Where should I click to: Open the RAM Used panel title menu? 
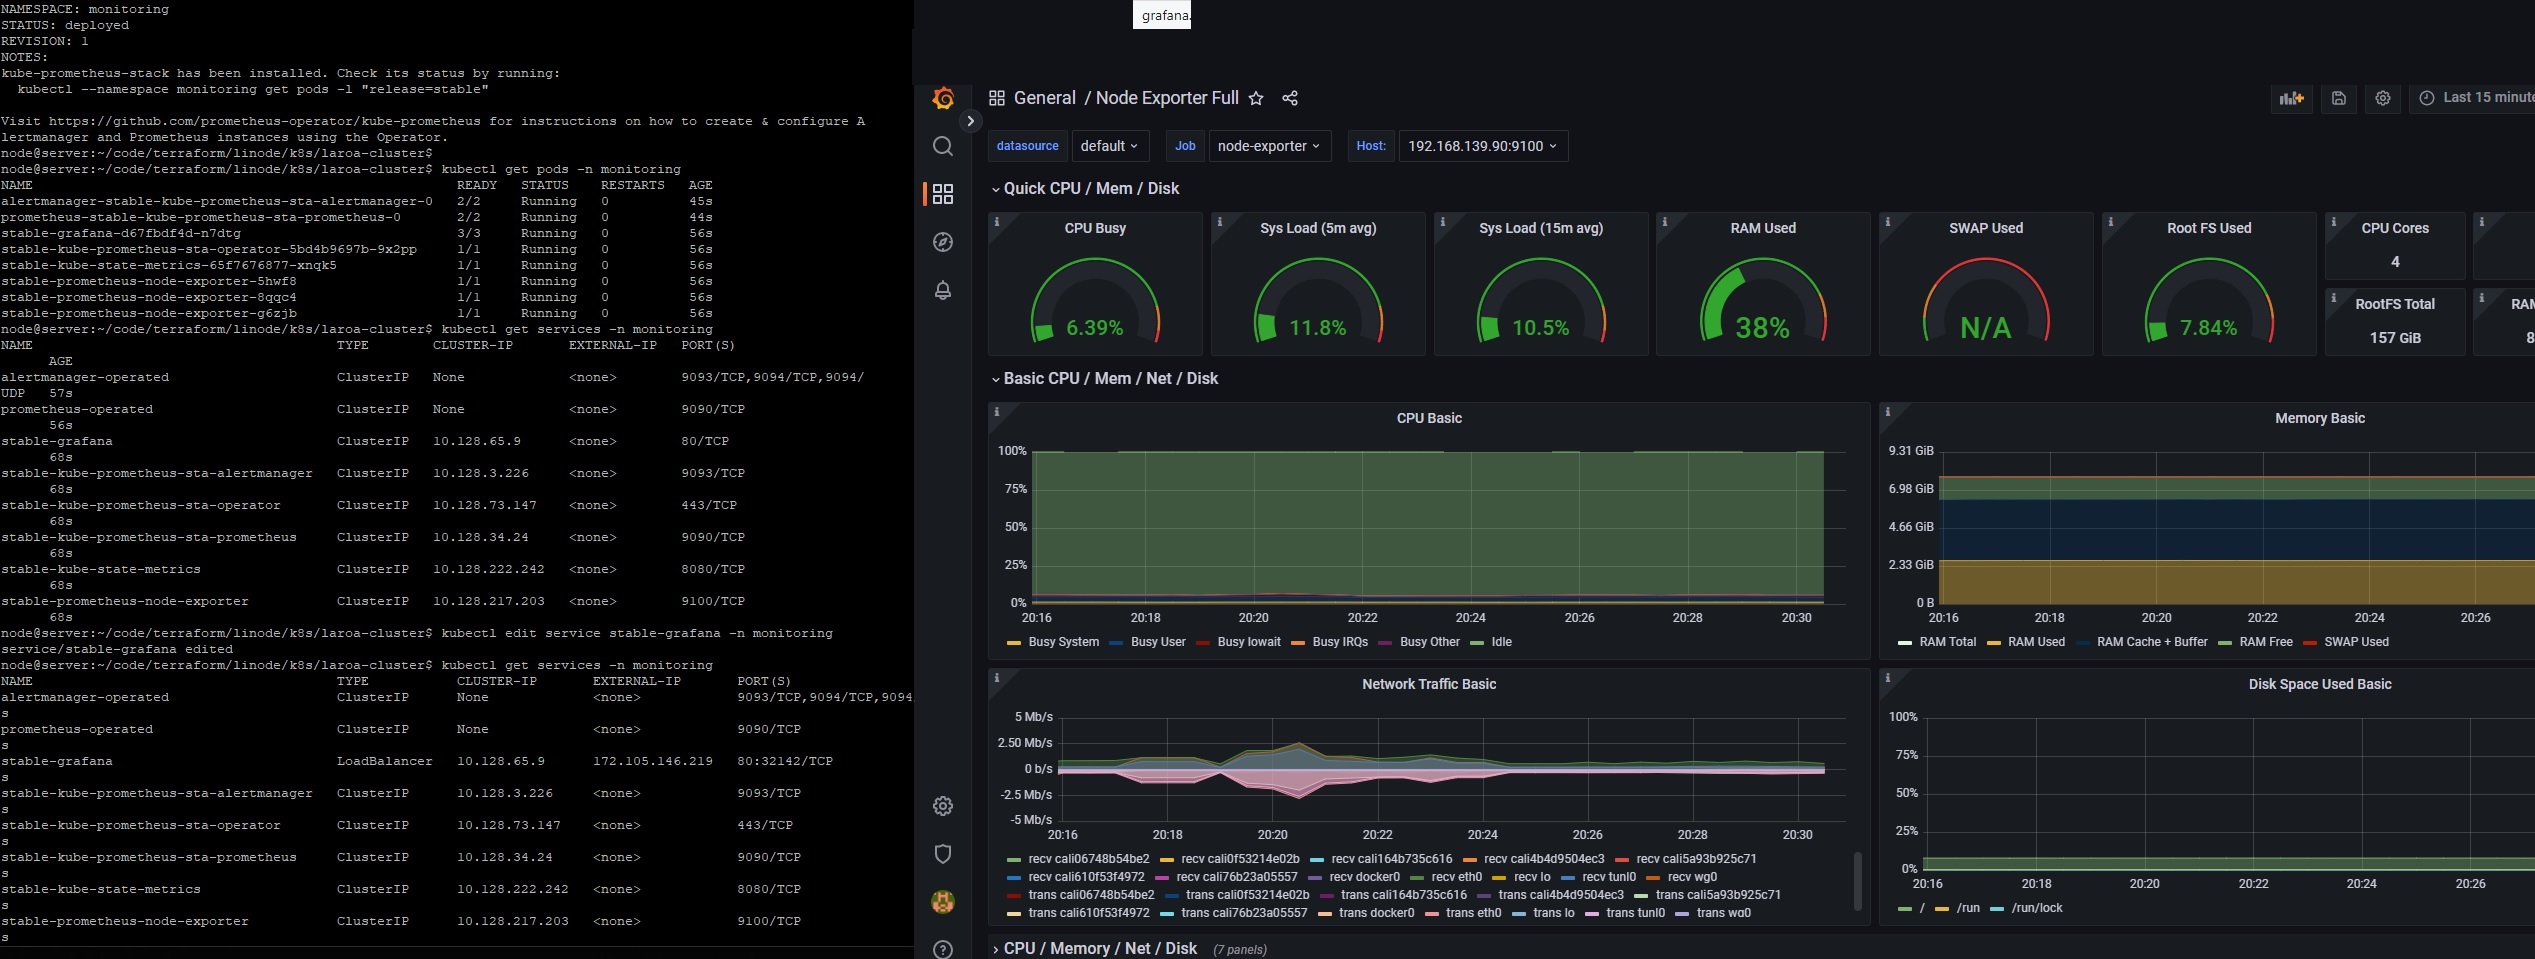click(x=1763, y=228)
